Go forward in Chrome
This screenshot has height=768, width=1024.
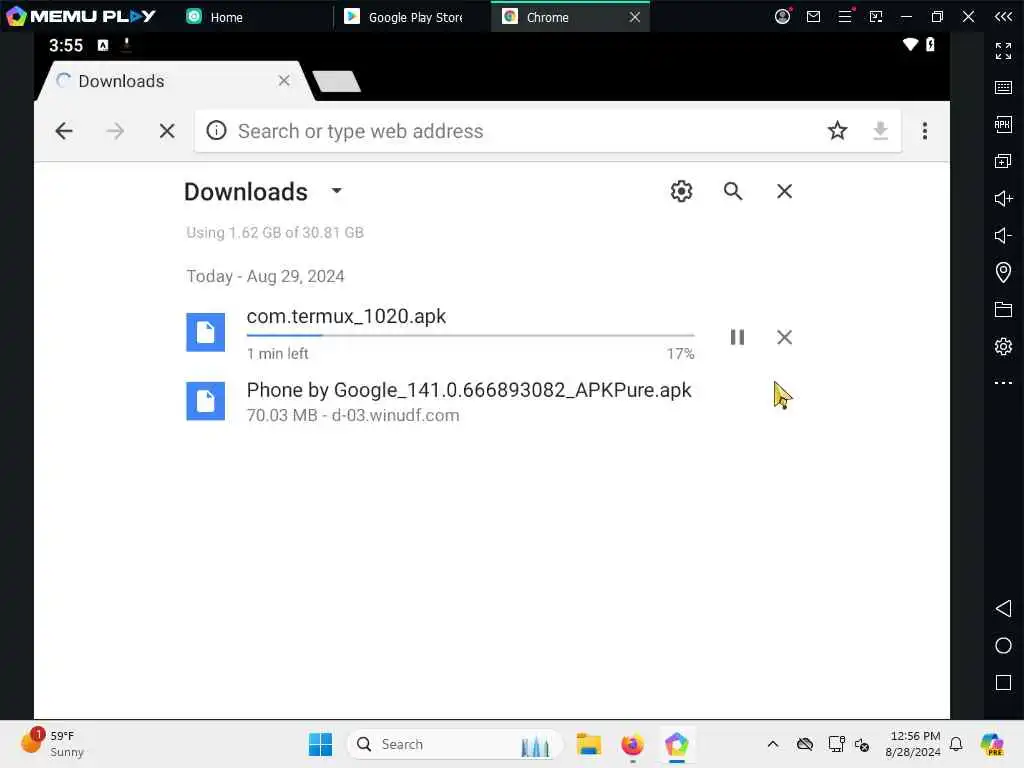pos(115,131)
